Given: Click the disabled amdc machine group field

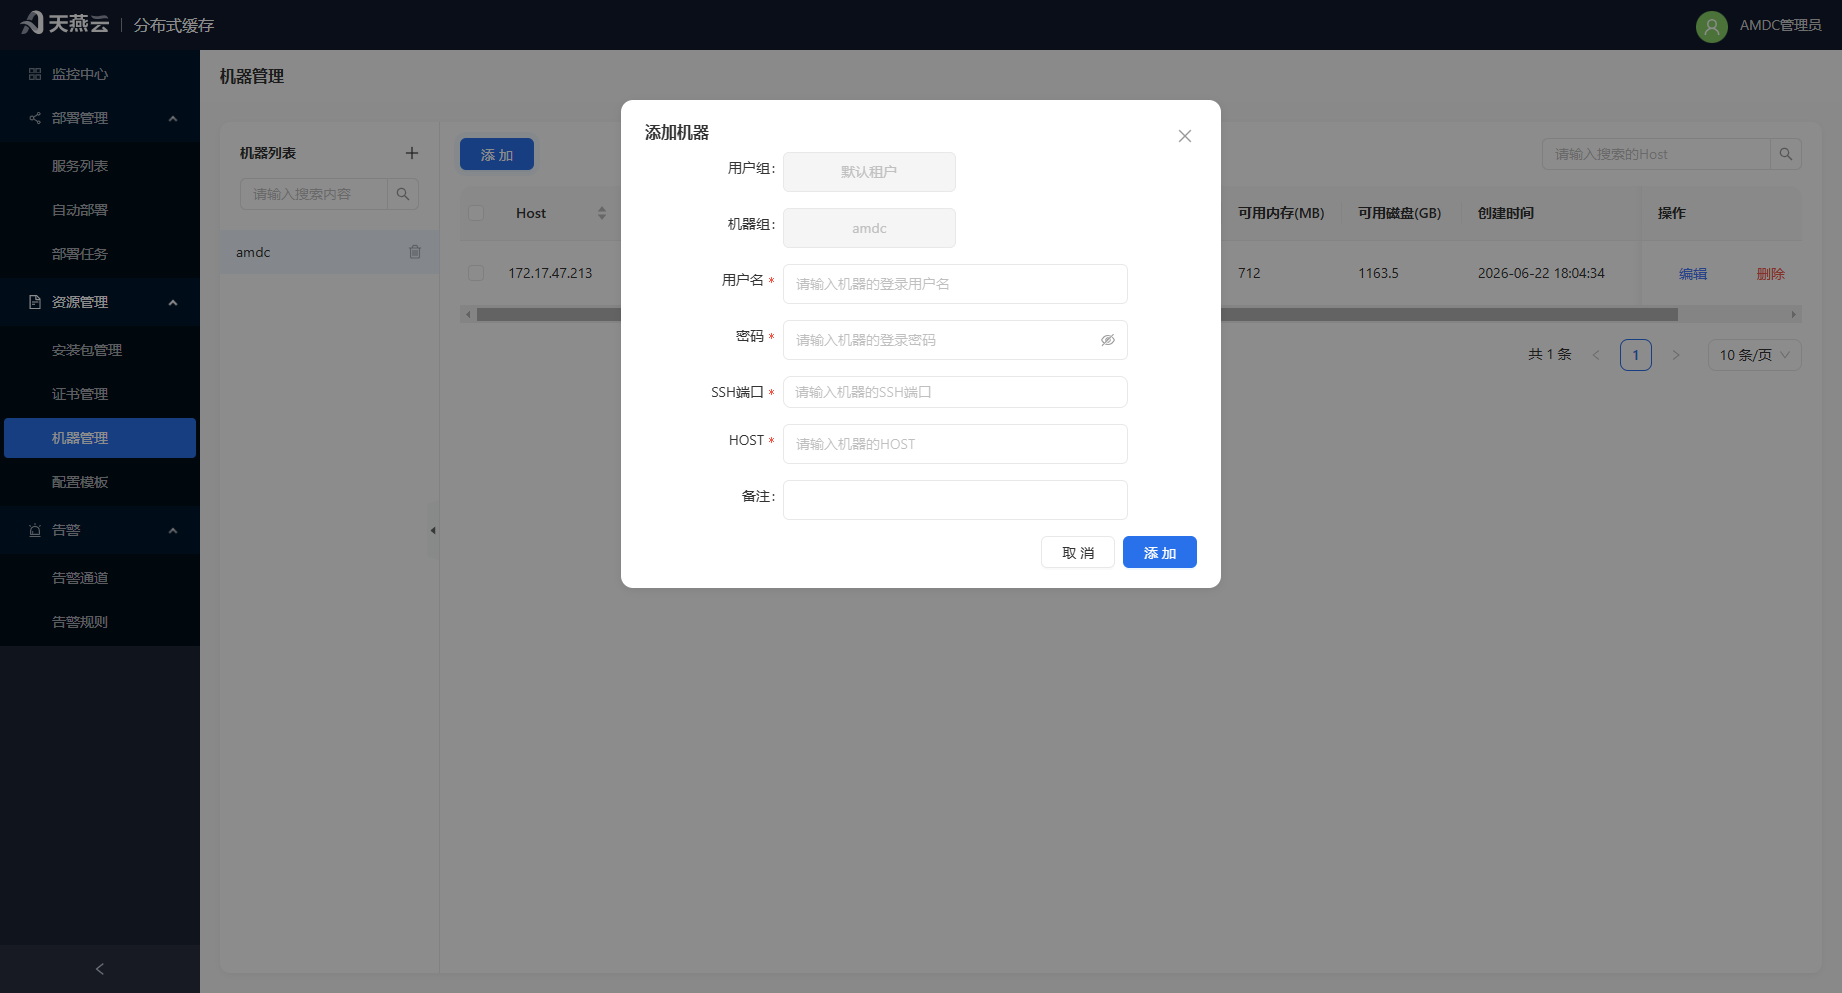Looking at the screenshot, I should coord(869,228).
